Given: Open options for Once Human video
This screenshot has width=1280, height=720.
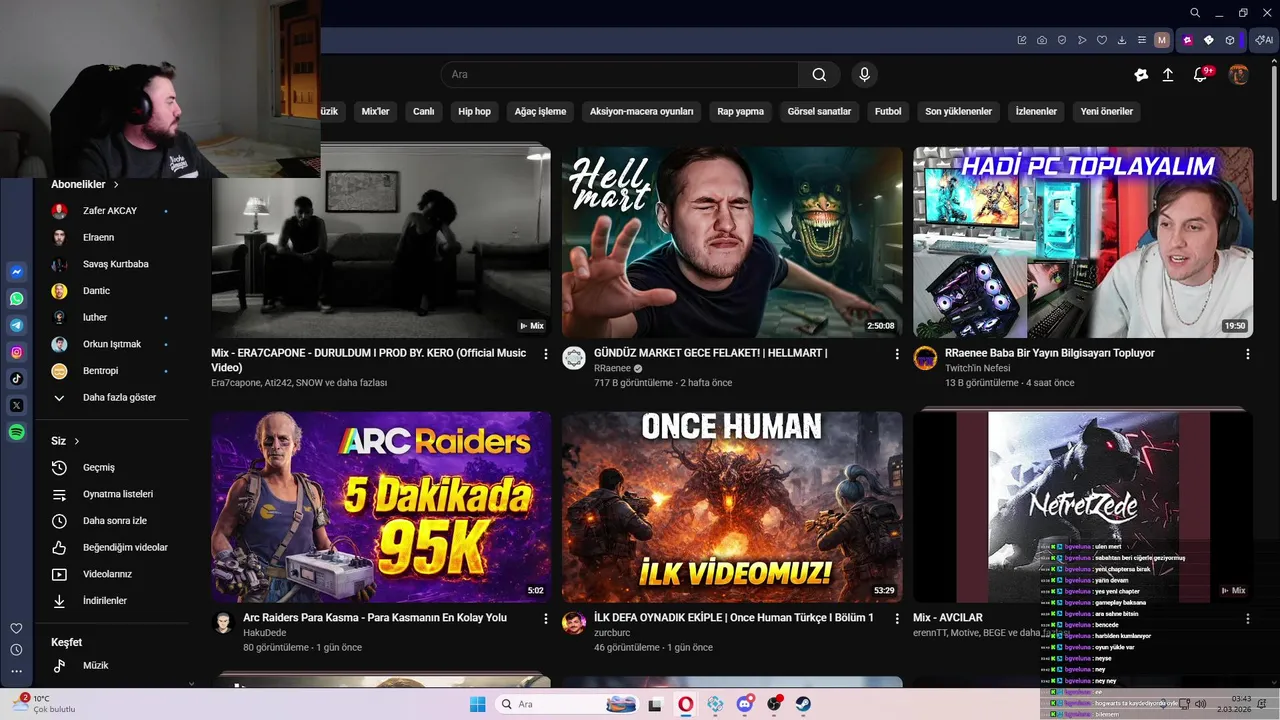Looking at the screenshot, I should point(897,619).
